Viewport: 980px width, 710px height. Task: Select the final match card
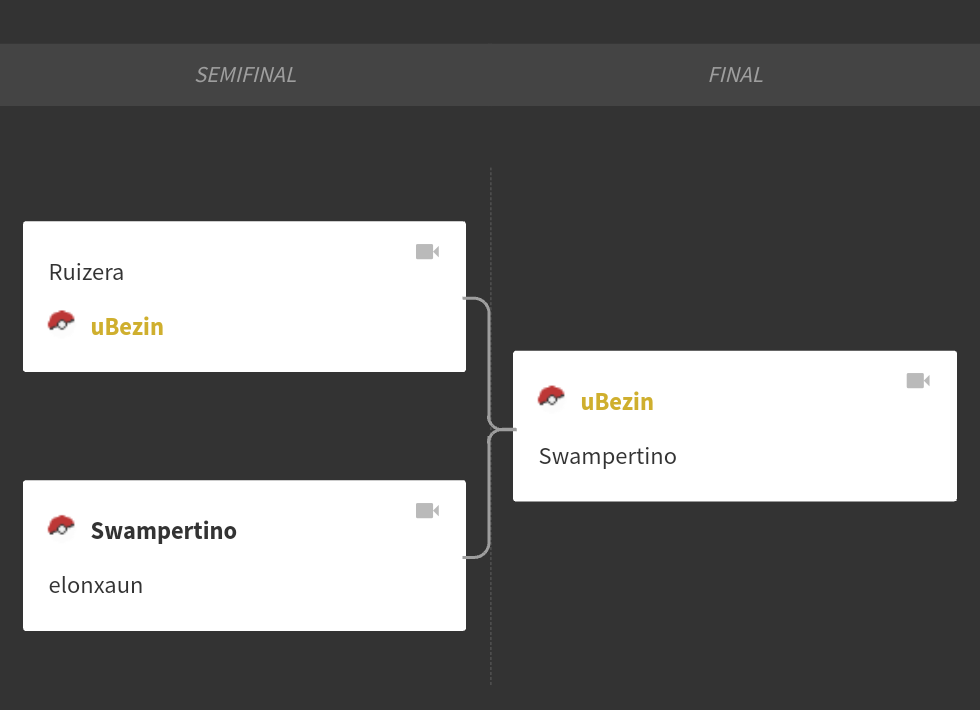pos(735,426)
